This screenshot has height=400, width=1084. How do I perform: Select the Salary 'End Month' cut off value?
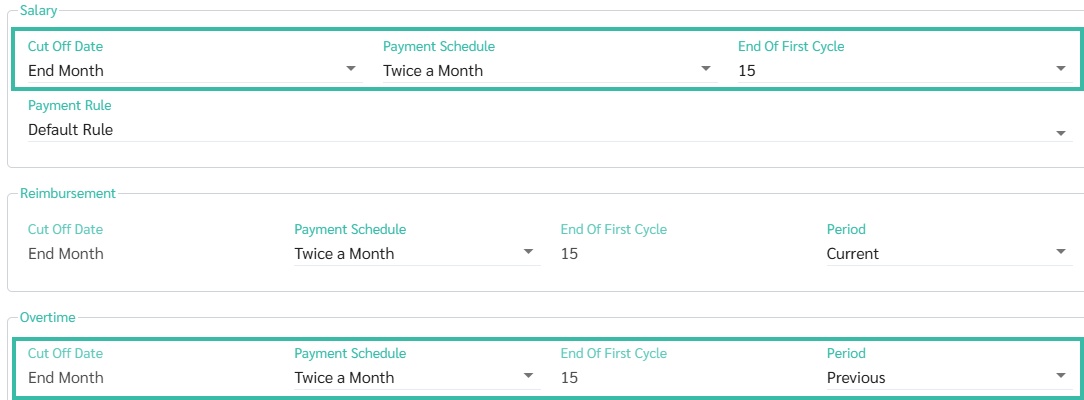66,71
